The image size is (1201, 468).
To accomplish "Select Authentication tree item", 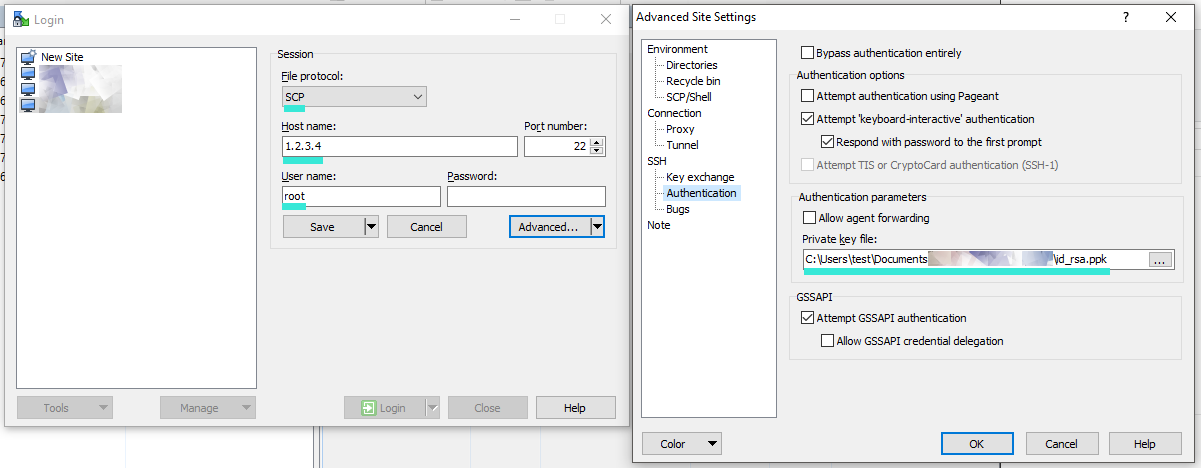I will pyautogui.click(x=701, y=193).
